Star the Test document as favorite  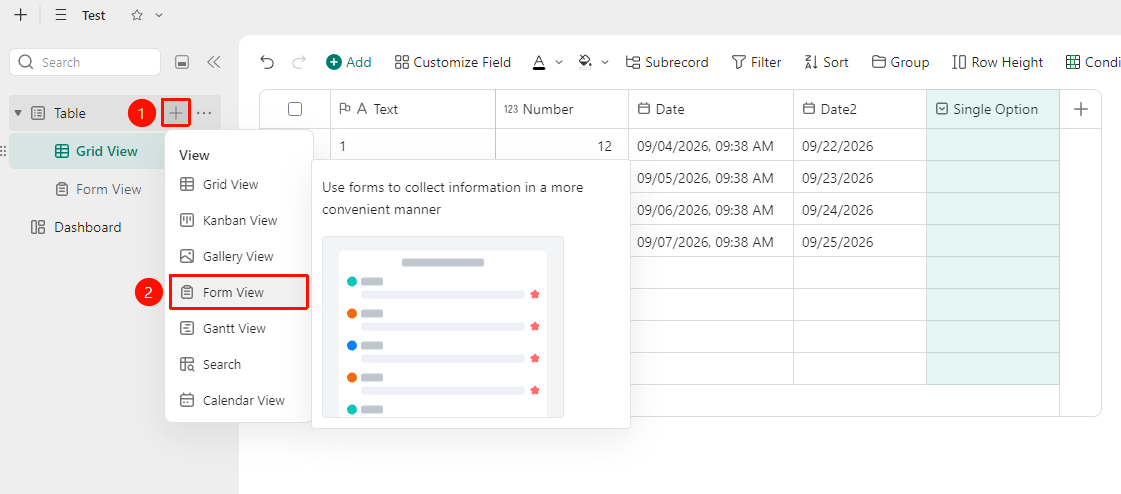click(x=137, y=15)
